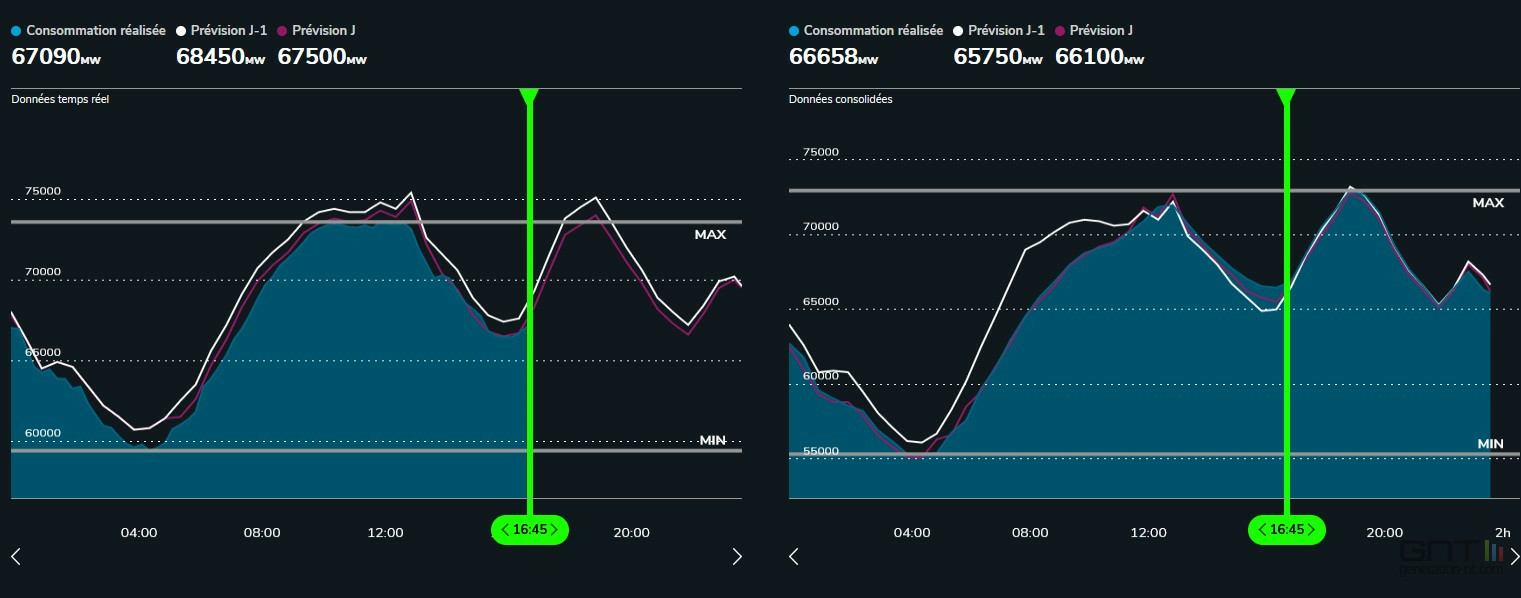Step forward time with the 16:45 right chevron, real-time chart
The width and height of the screenshot is (1521, 598).
pyautogui.click(x=555, y=530)
